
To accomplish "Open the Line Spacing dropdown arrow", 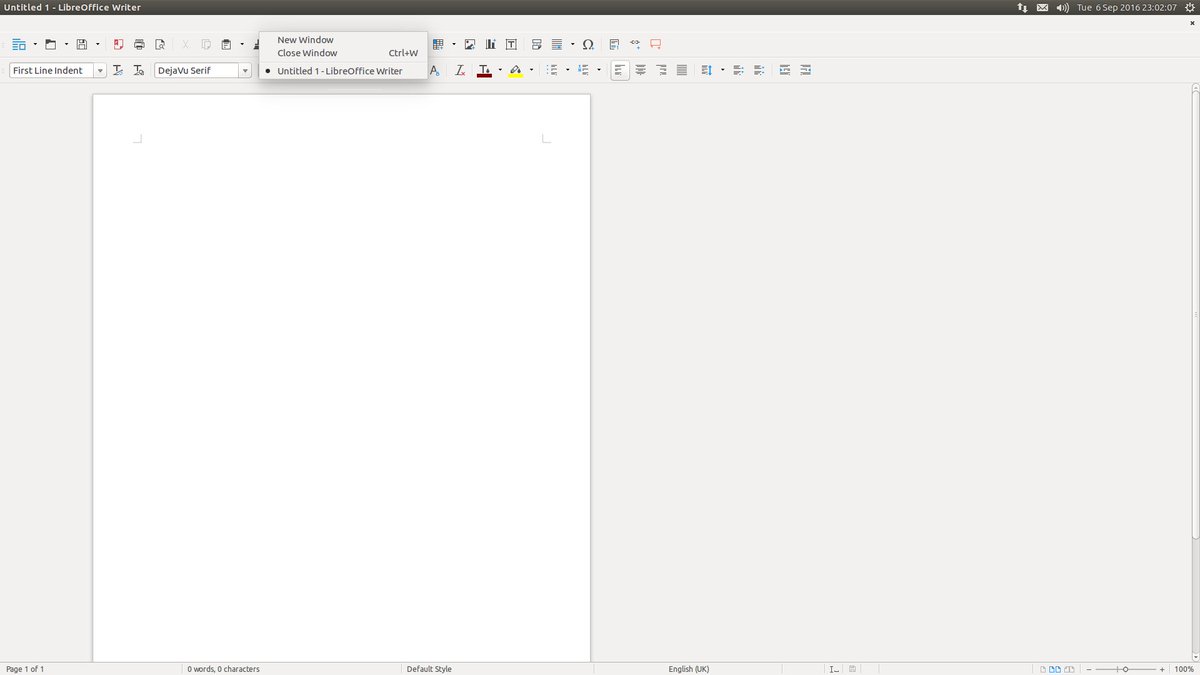I will (722, 70).
